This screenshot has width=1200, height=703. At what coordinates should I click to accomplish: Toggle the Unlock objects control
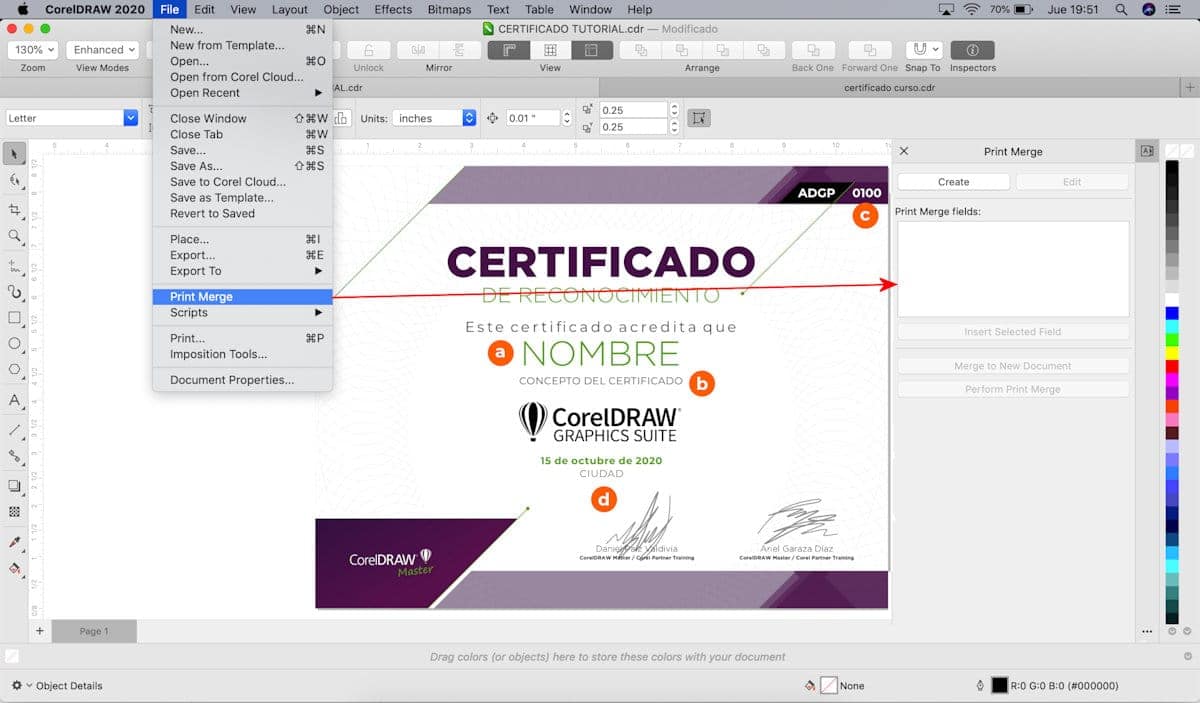point(368,50)
